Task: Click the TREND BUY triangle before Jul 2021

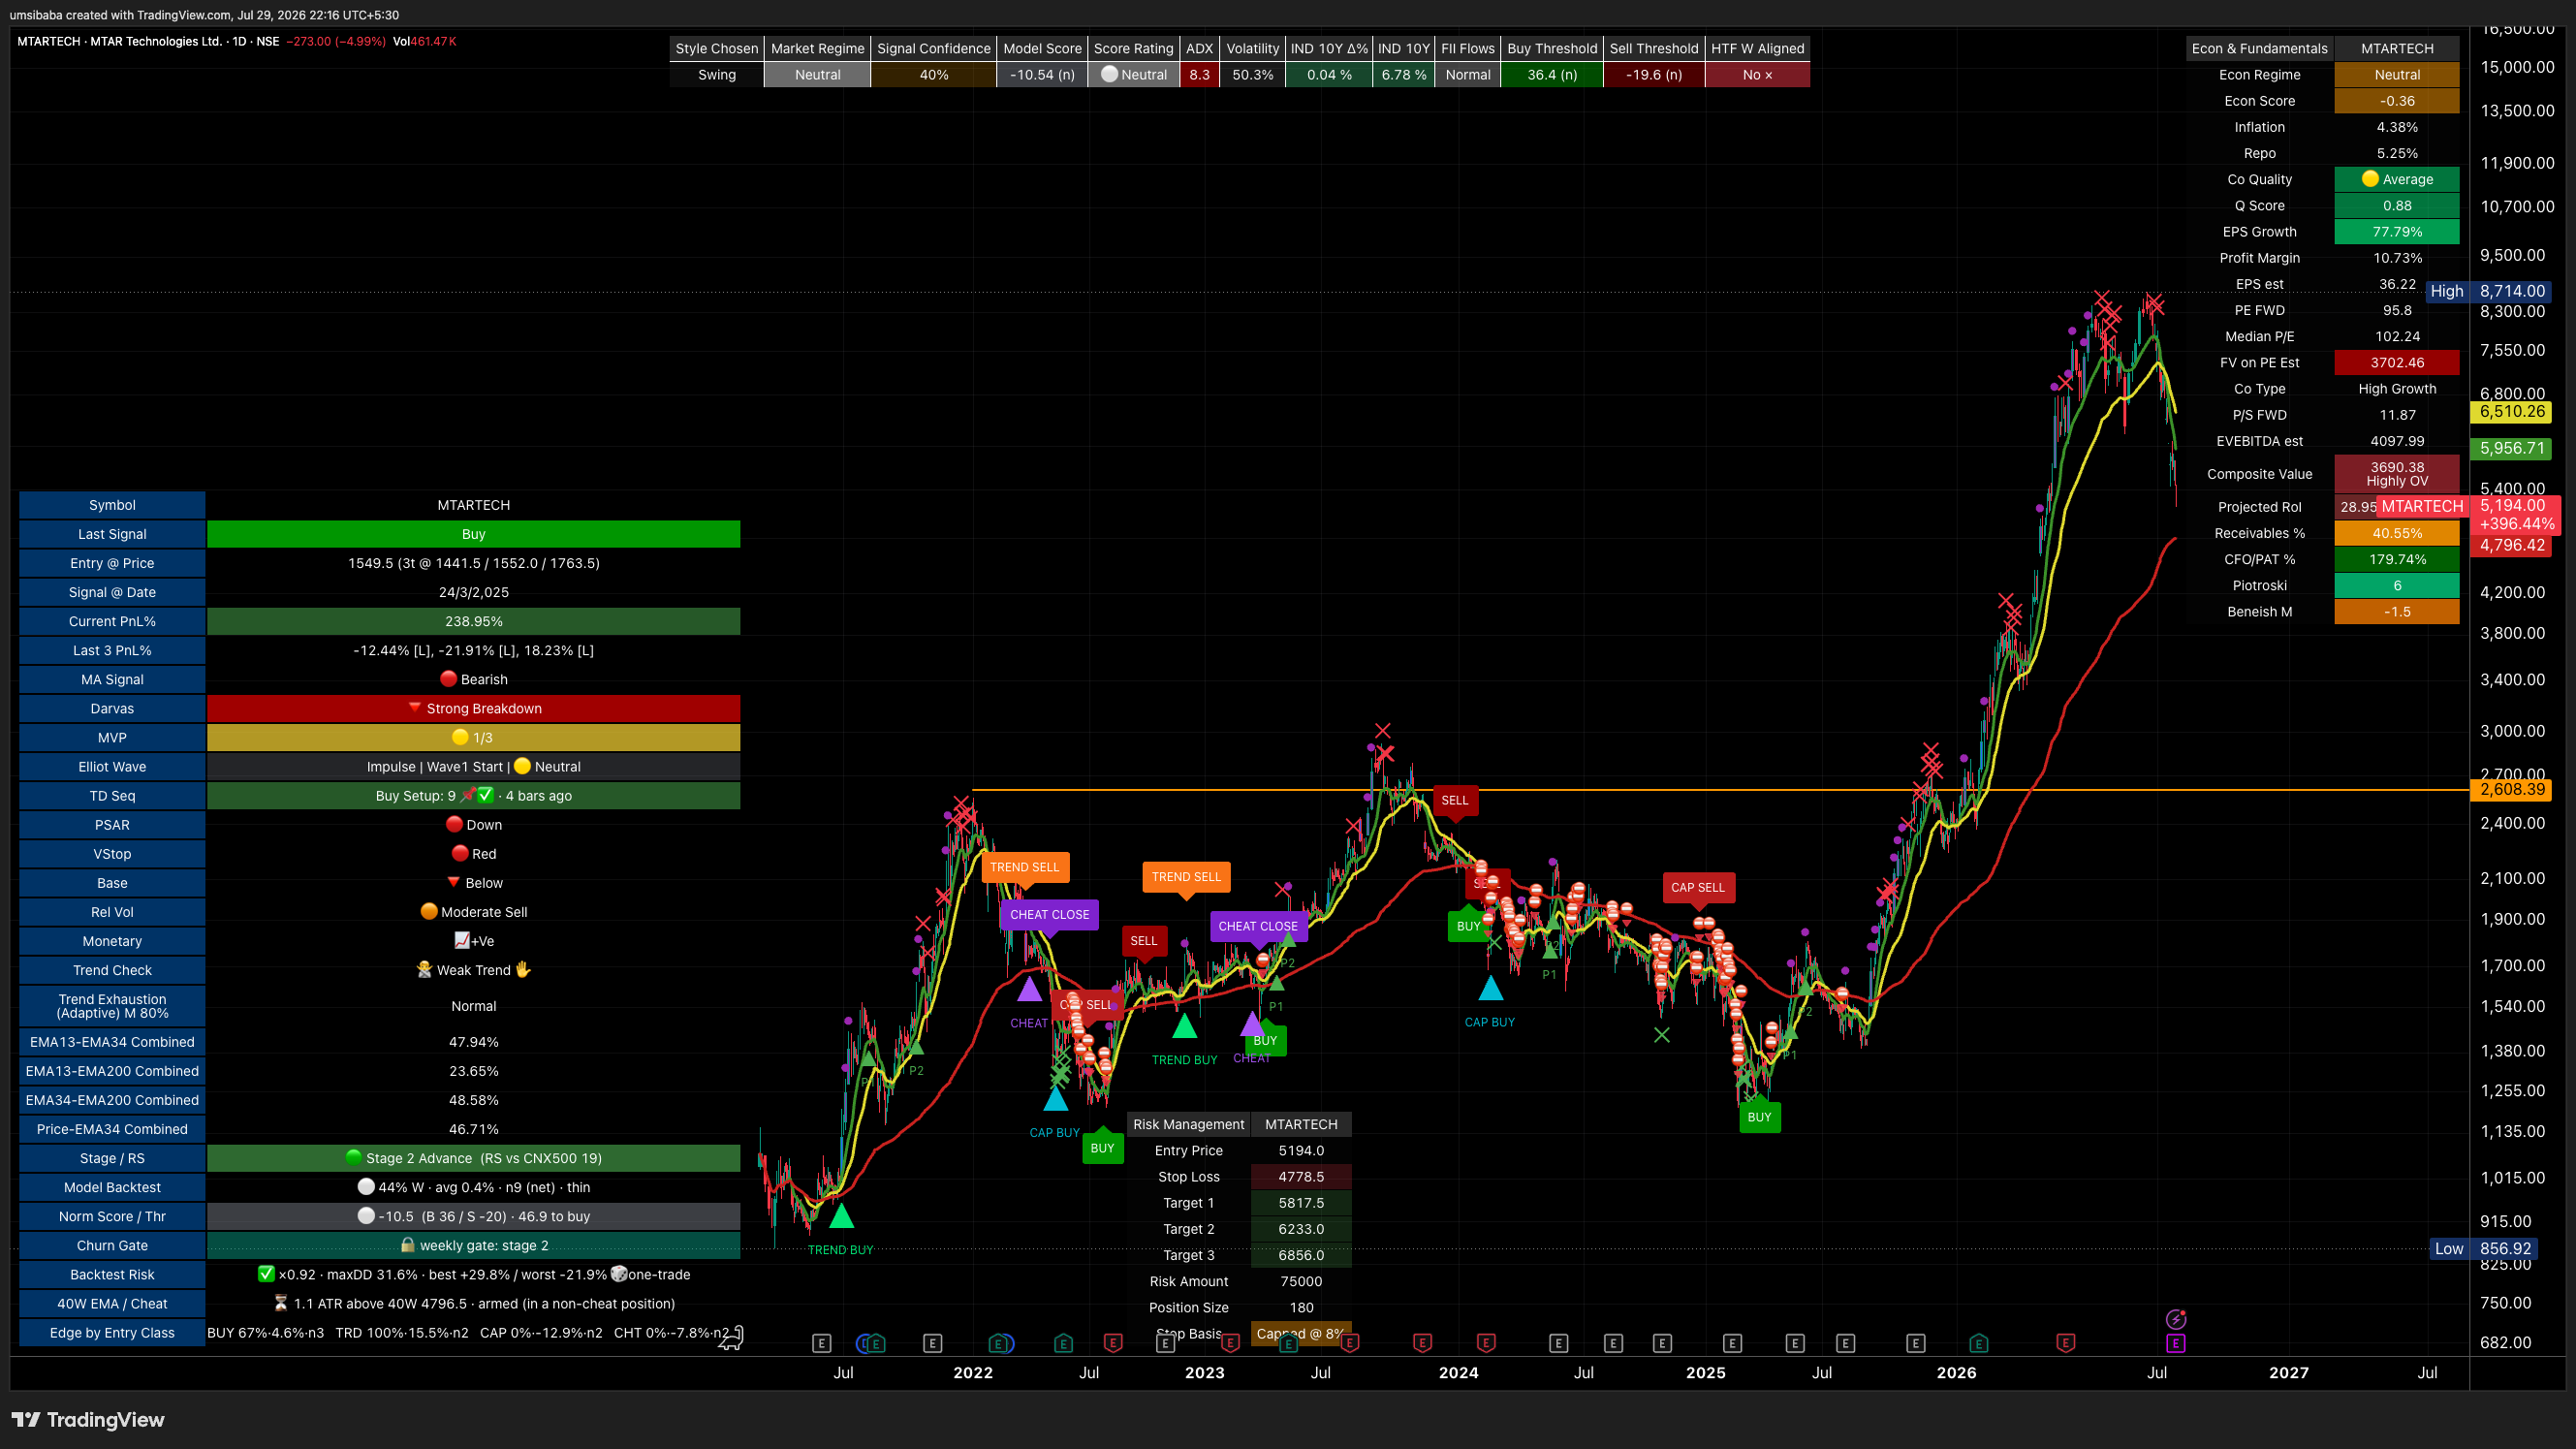Action: coord(842,1215)
